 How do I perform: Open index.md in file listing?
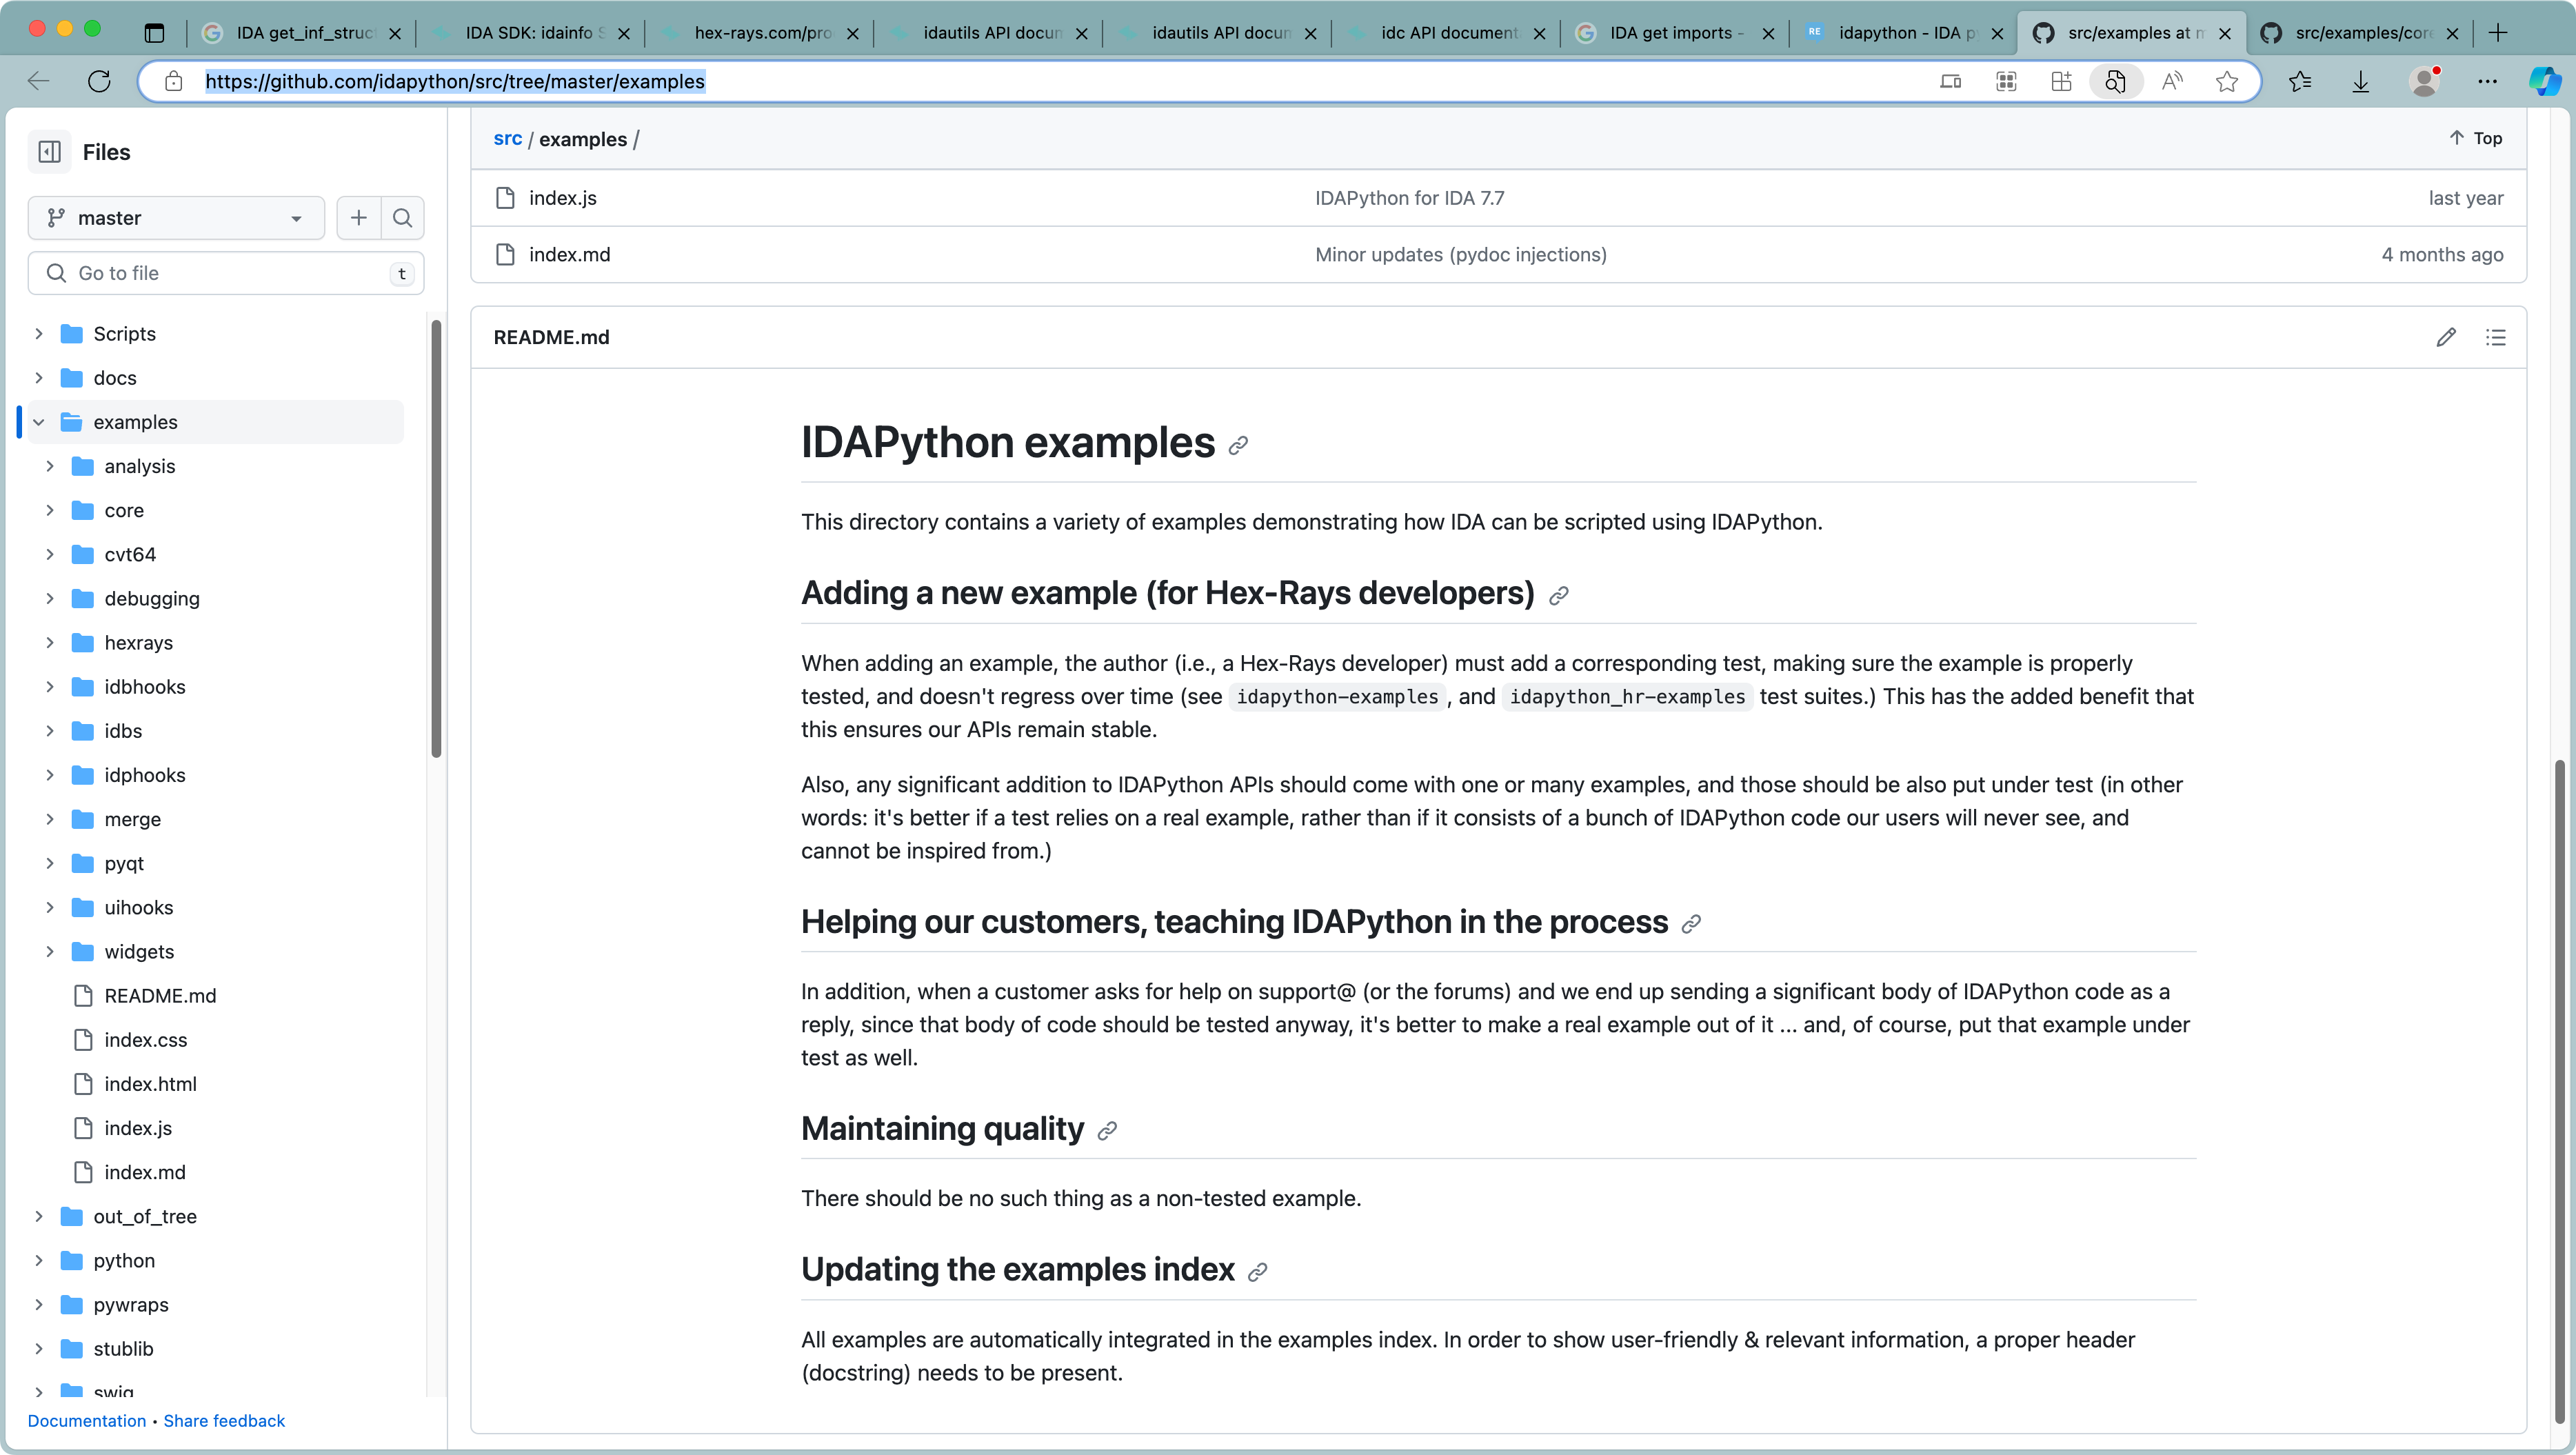tap(569, 255)
